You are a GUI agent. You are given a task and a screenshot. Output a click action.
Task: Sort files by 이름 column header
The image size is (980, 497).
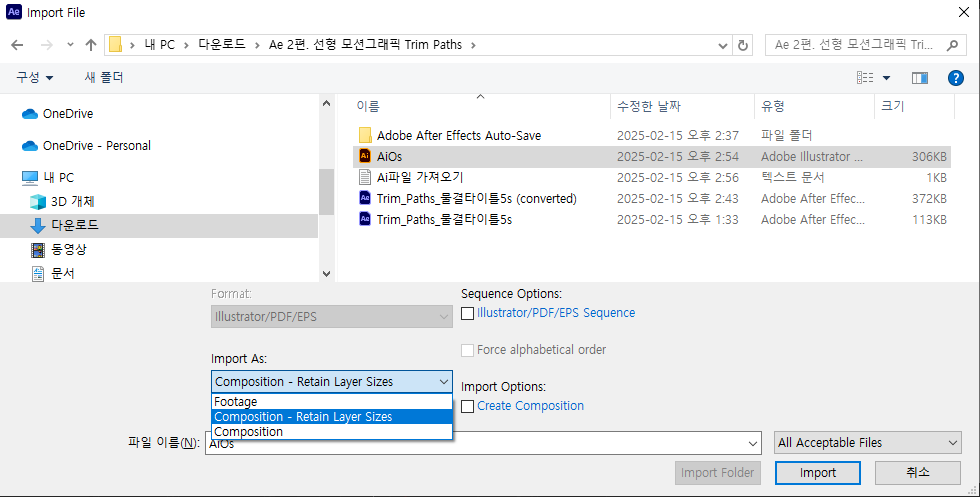tap(480, 106)
